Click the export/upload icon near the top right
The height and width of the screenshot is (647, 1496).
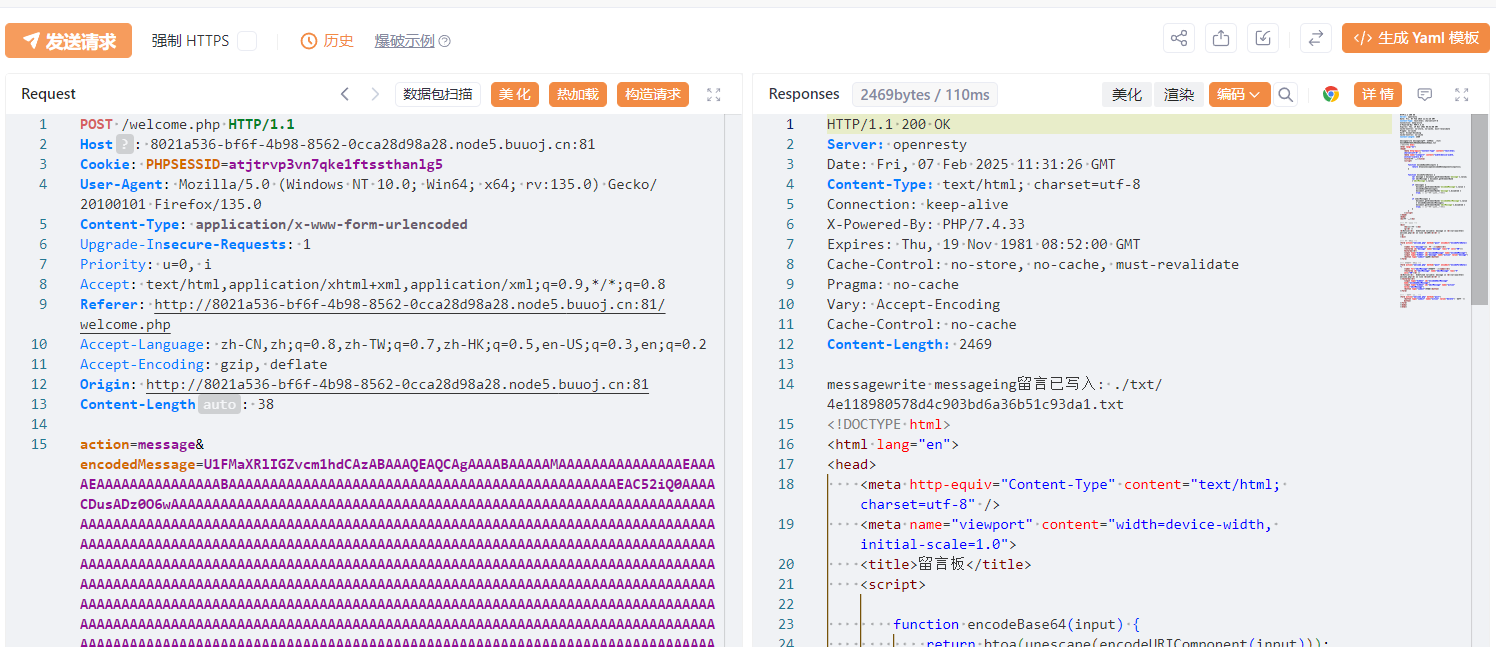coord(1220,37)
